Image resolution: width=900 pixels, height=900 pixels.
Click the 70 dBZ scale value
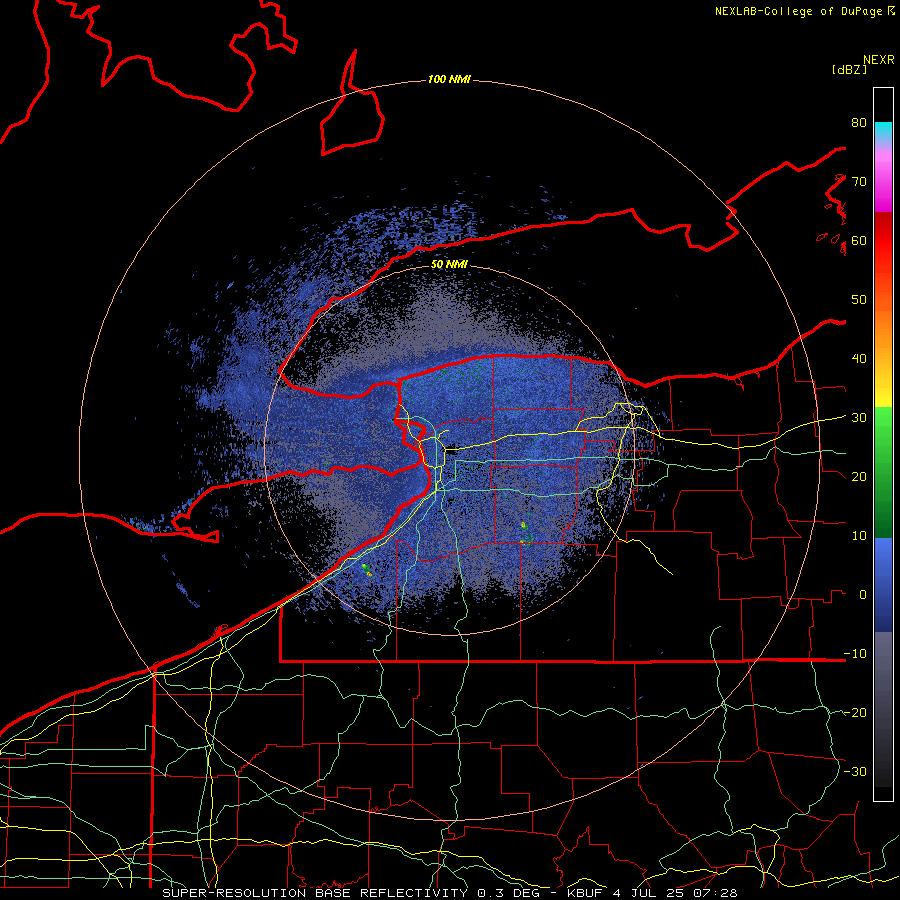point(859,181)
